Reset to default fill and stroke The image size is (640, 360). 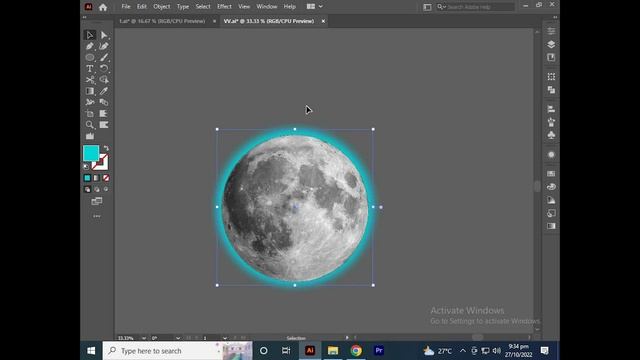pyautogui.click(x=86, y=167)
